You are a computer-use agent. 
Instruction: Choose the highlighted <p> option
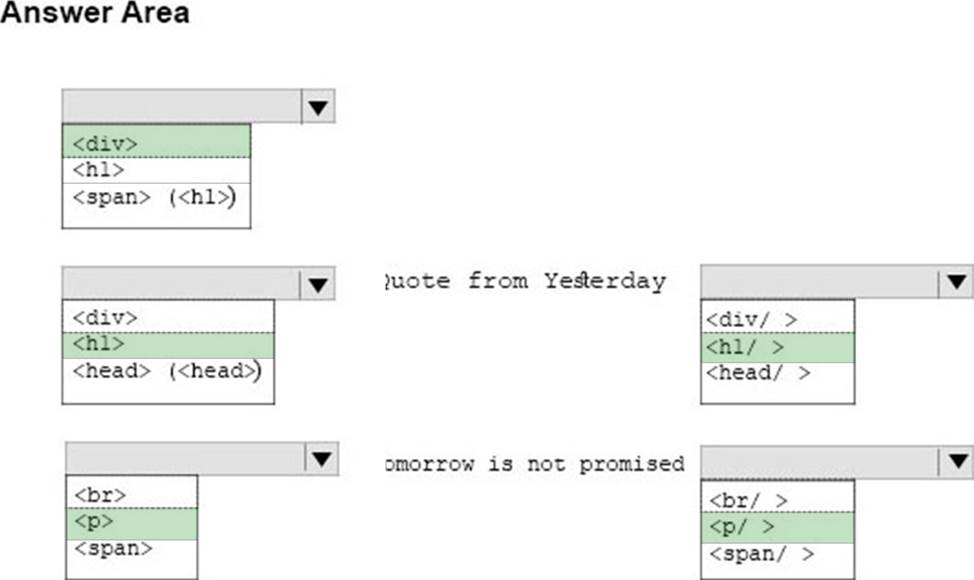click(132, 523)
